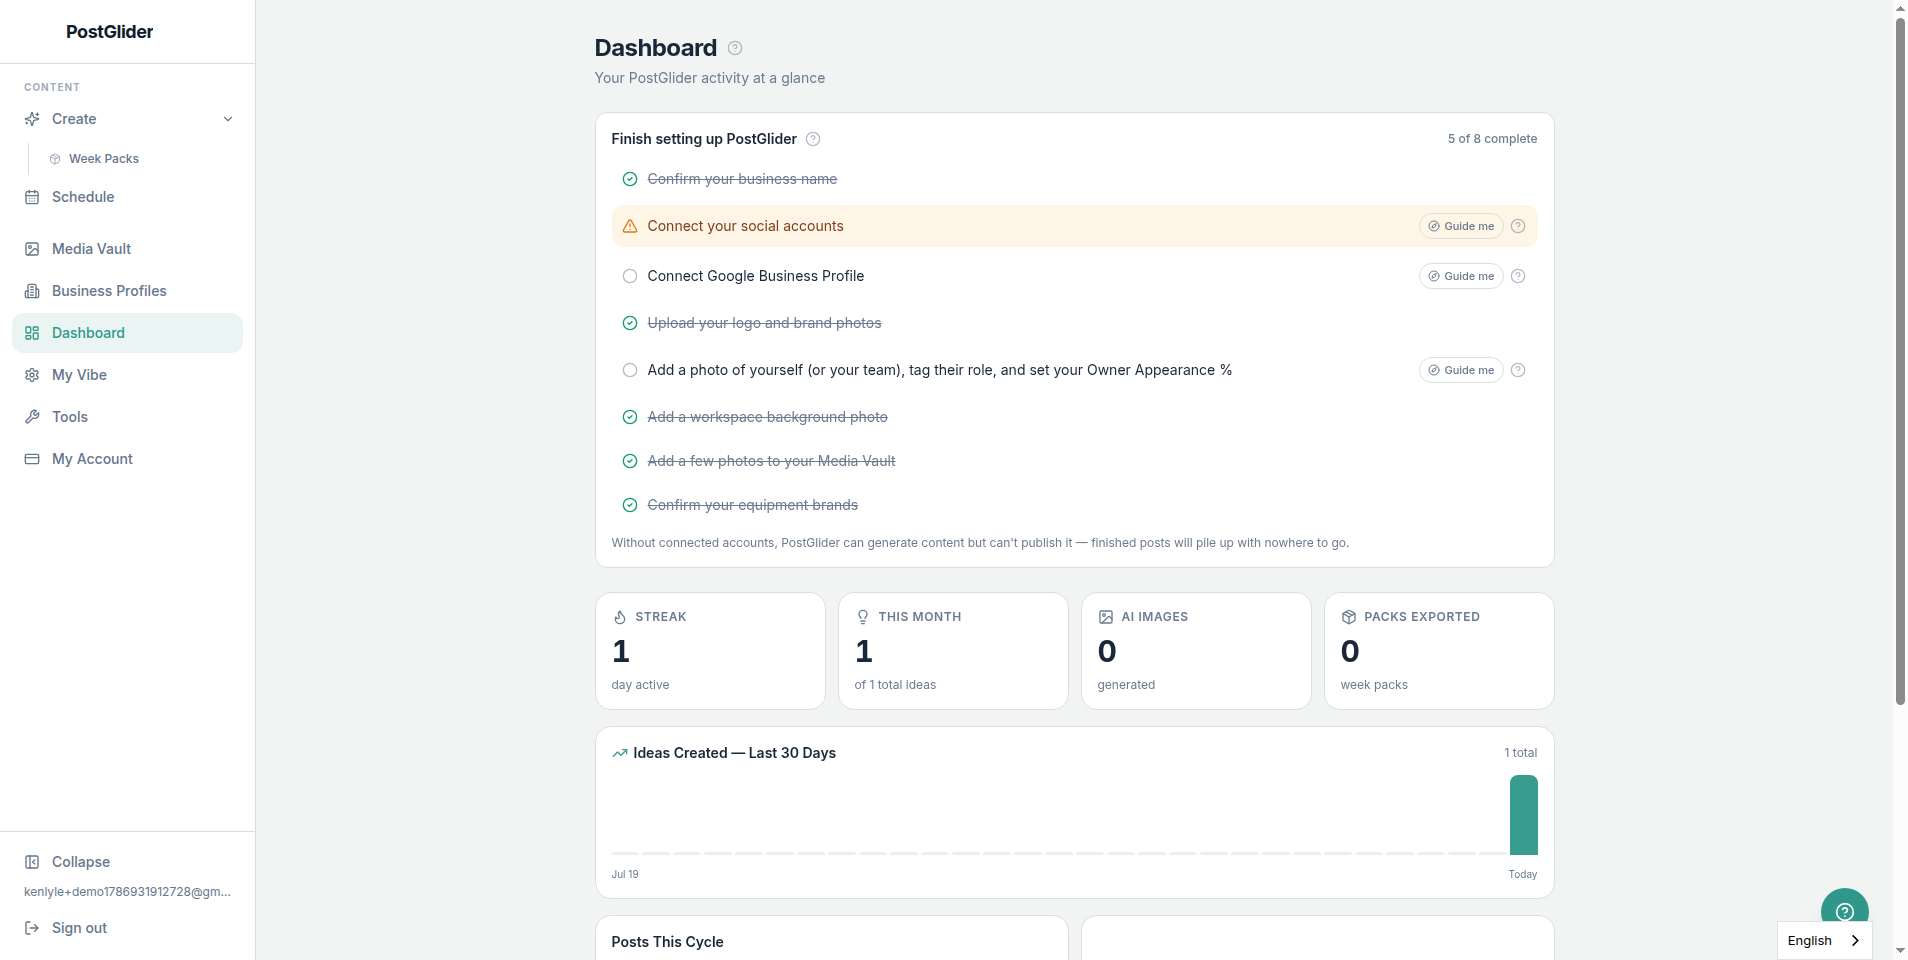Click checkmark for Confirm your equipment brands
This screenshot has width=1908, height=960.
pos(630,505)
